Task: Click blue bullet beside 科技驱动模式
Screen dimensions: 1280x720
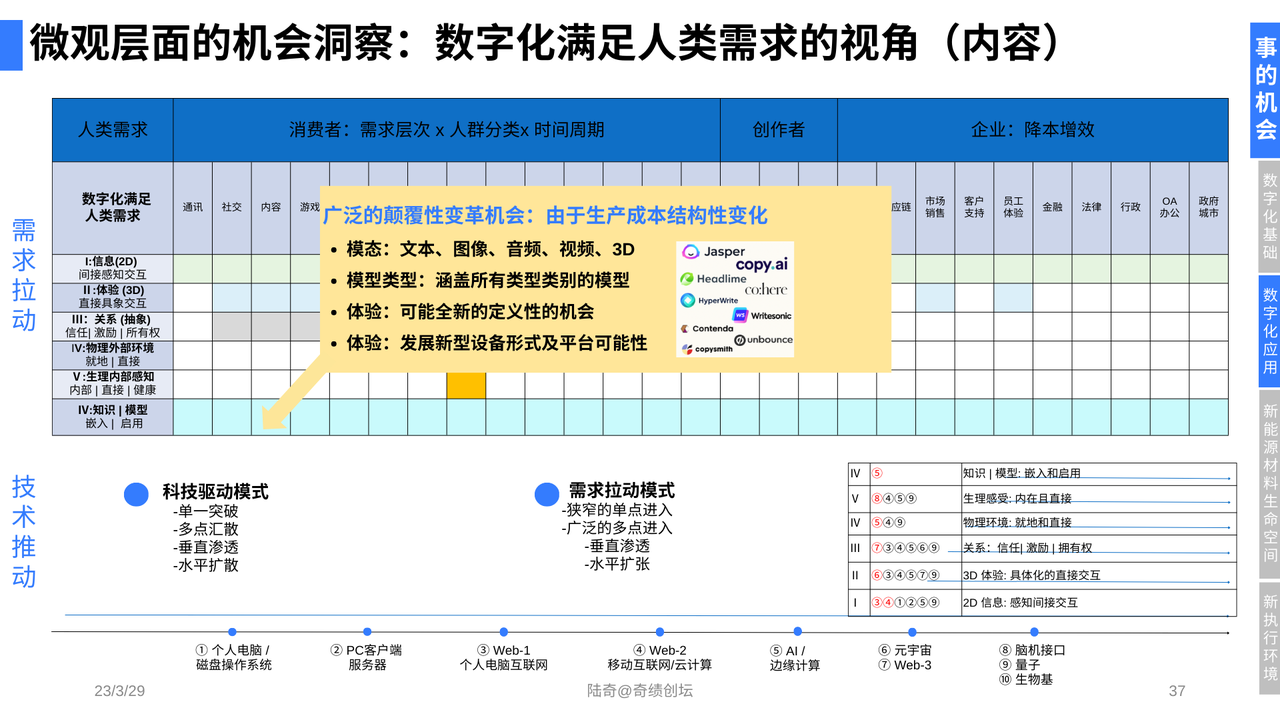Action: 136,494
